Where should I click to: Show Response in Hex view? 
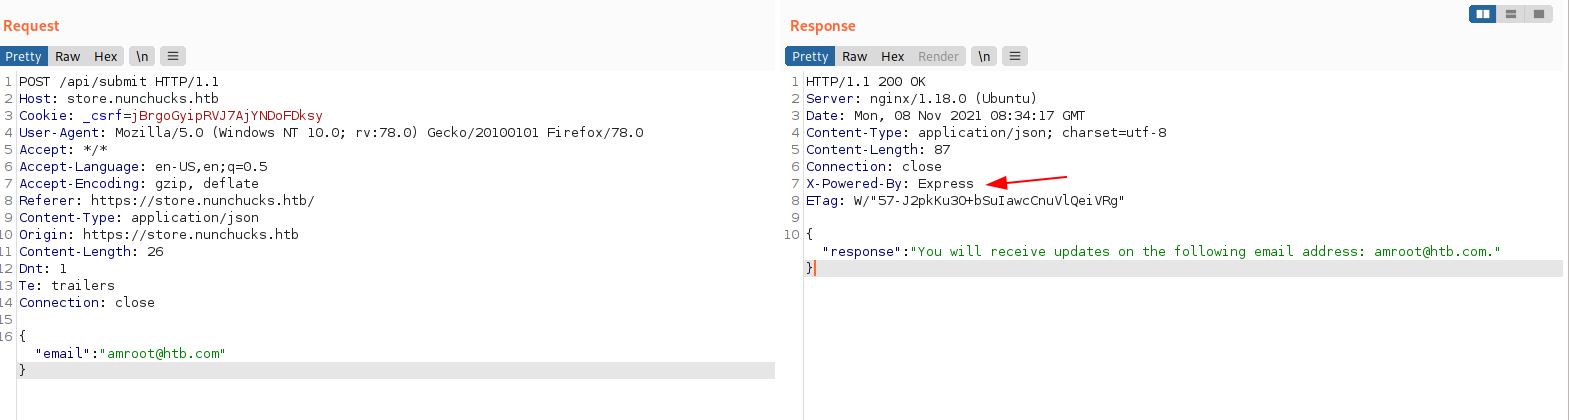tap(892, 56)
